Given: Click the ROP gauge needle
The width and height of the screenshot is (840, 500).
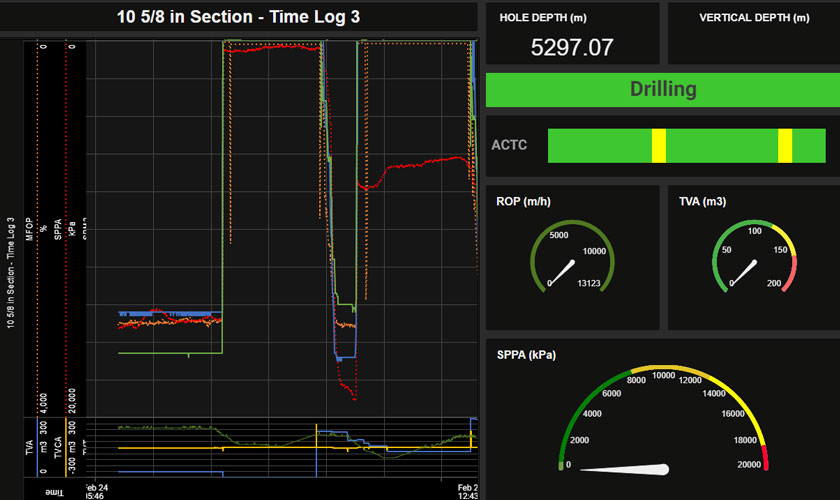Looking at the screenshot, I should point(562,273).
